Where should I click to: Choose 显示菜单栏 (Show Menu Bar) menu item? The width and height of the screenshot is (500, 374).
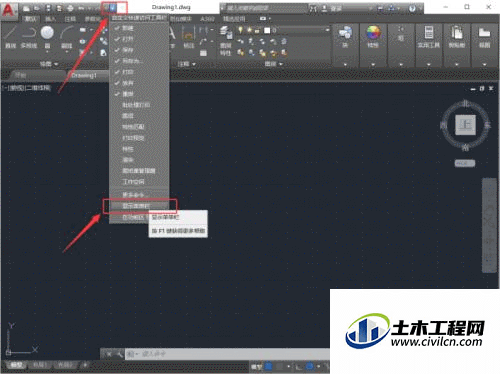[x=139, y=206]
